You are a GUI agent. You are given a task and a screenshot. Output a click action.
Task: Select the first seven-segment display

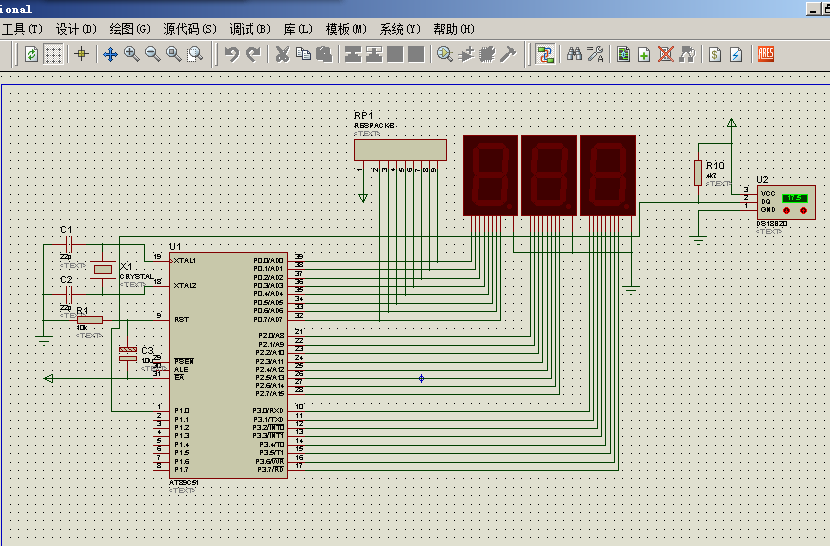(x=490, y=175)
